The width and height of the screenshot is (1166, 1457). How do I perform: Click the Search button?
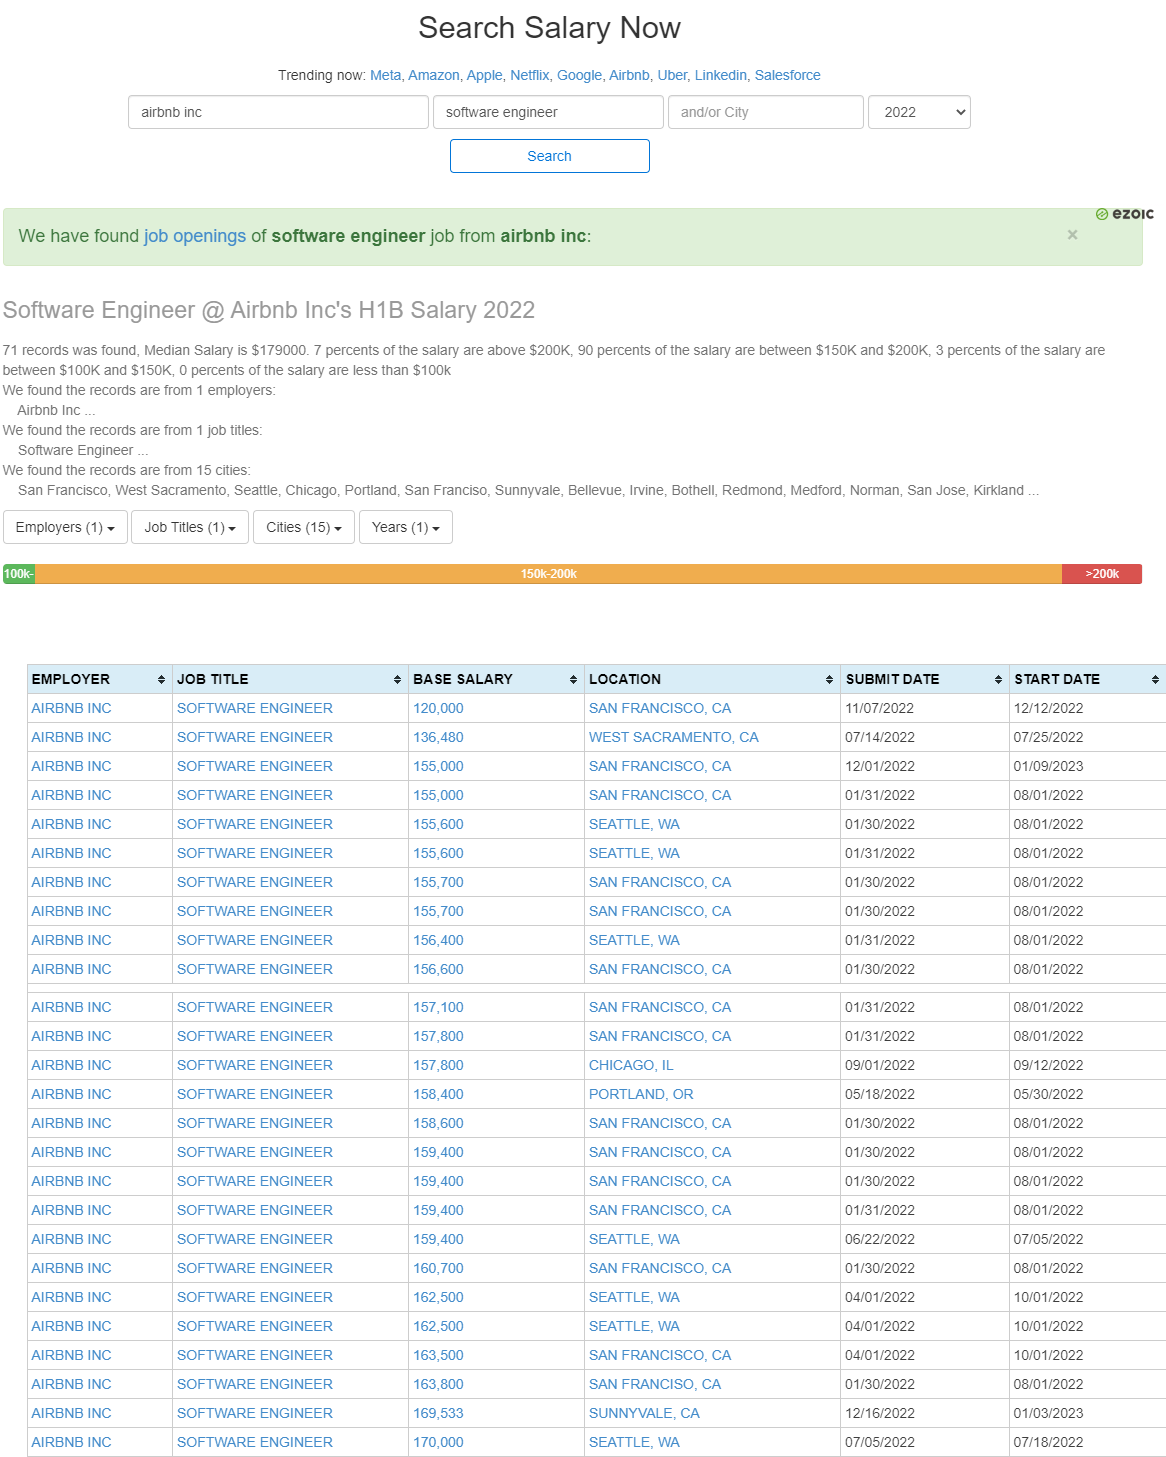tap(550, 156)
